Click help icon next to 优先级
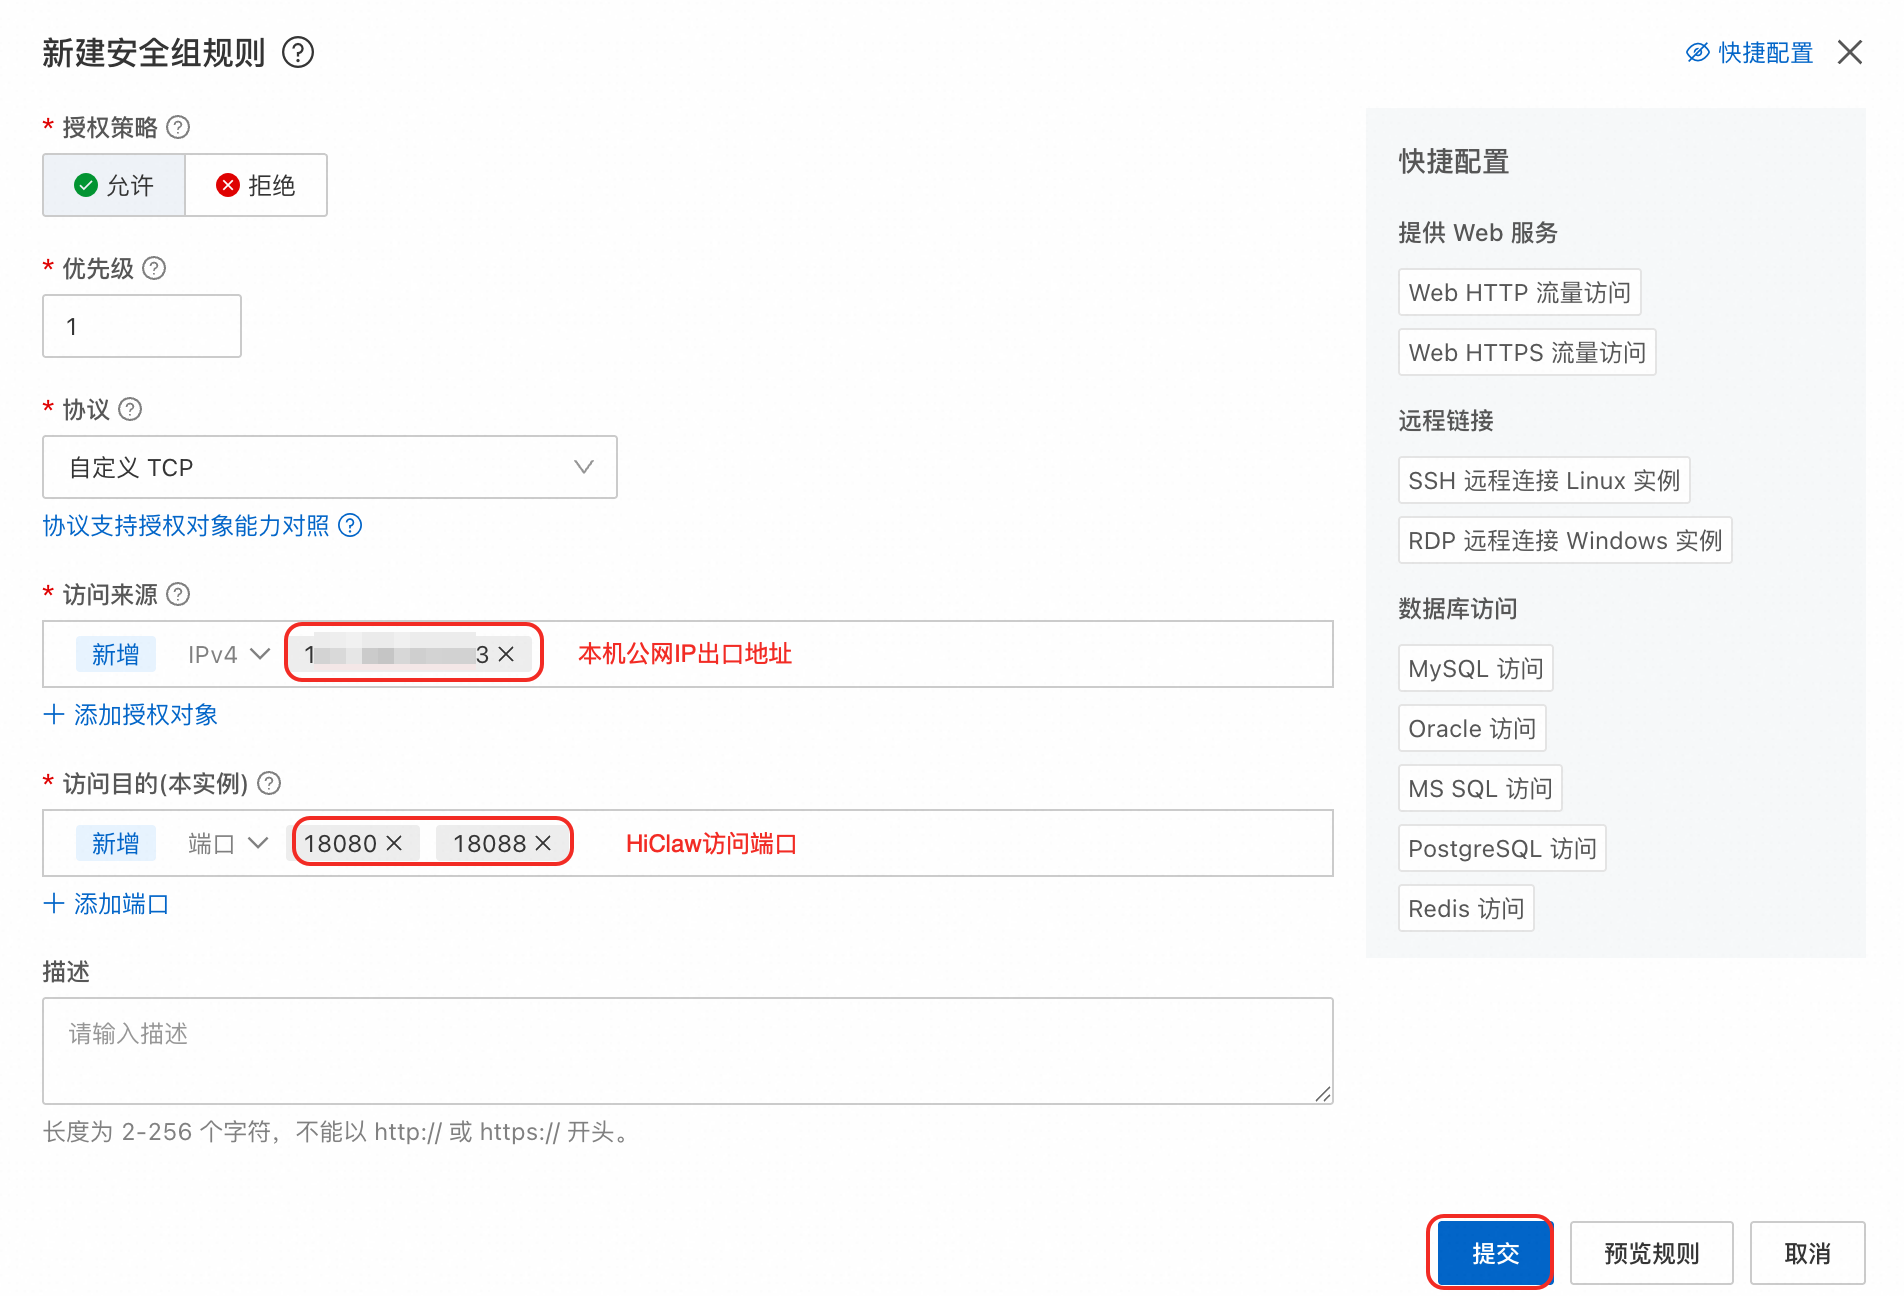The width and height of the screenshot is (1904, 1296). coord(154,268)
